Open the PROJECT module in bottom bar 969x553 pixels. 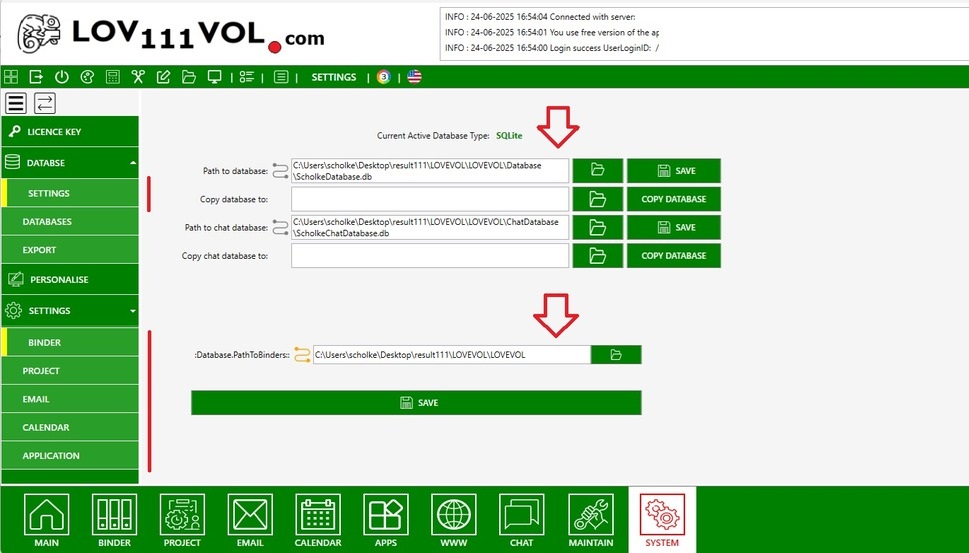(182, 520)
